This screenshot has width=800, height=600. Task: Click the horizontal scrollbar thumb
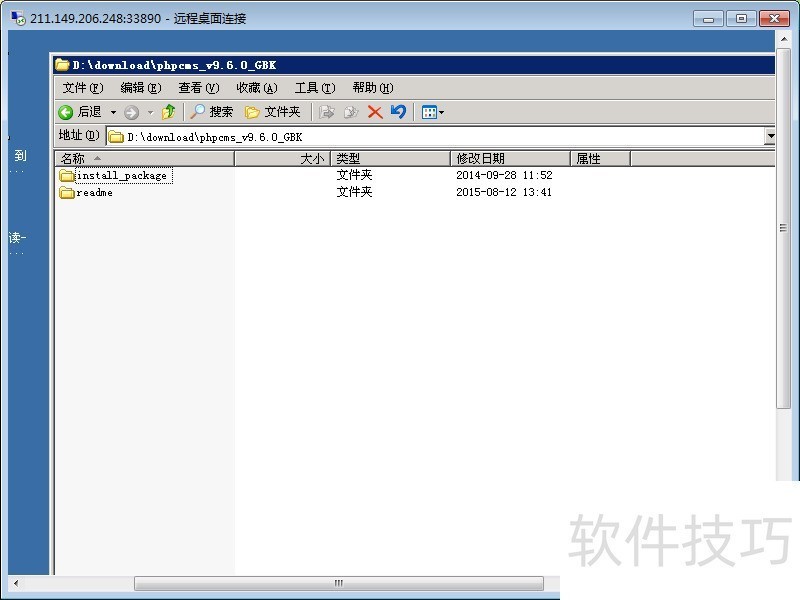pos(339,583)
